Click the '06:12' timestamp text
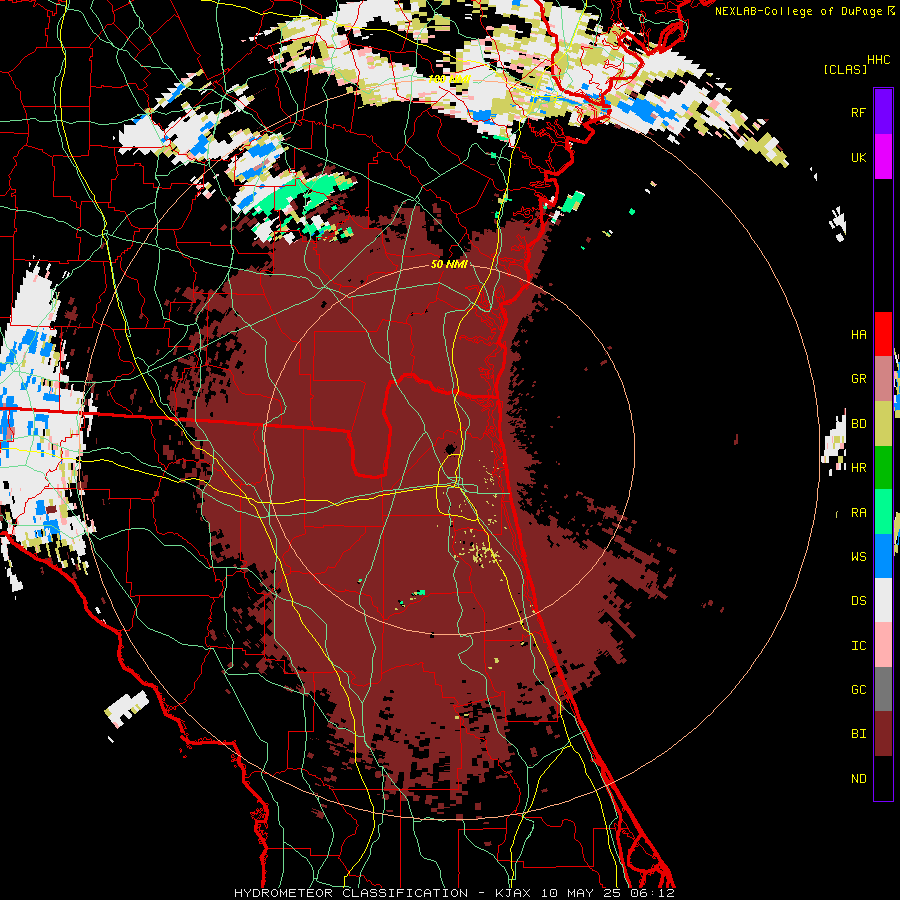The image size is (900, 900). (x=651, y=893)
